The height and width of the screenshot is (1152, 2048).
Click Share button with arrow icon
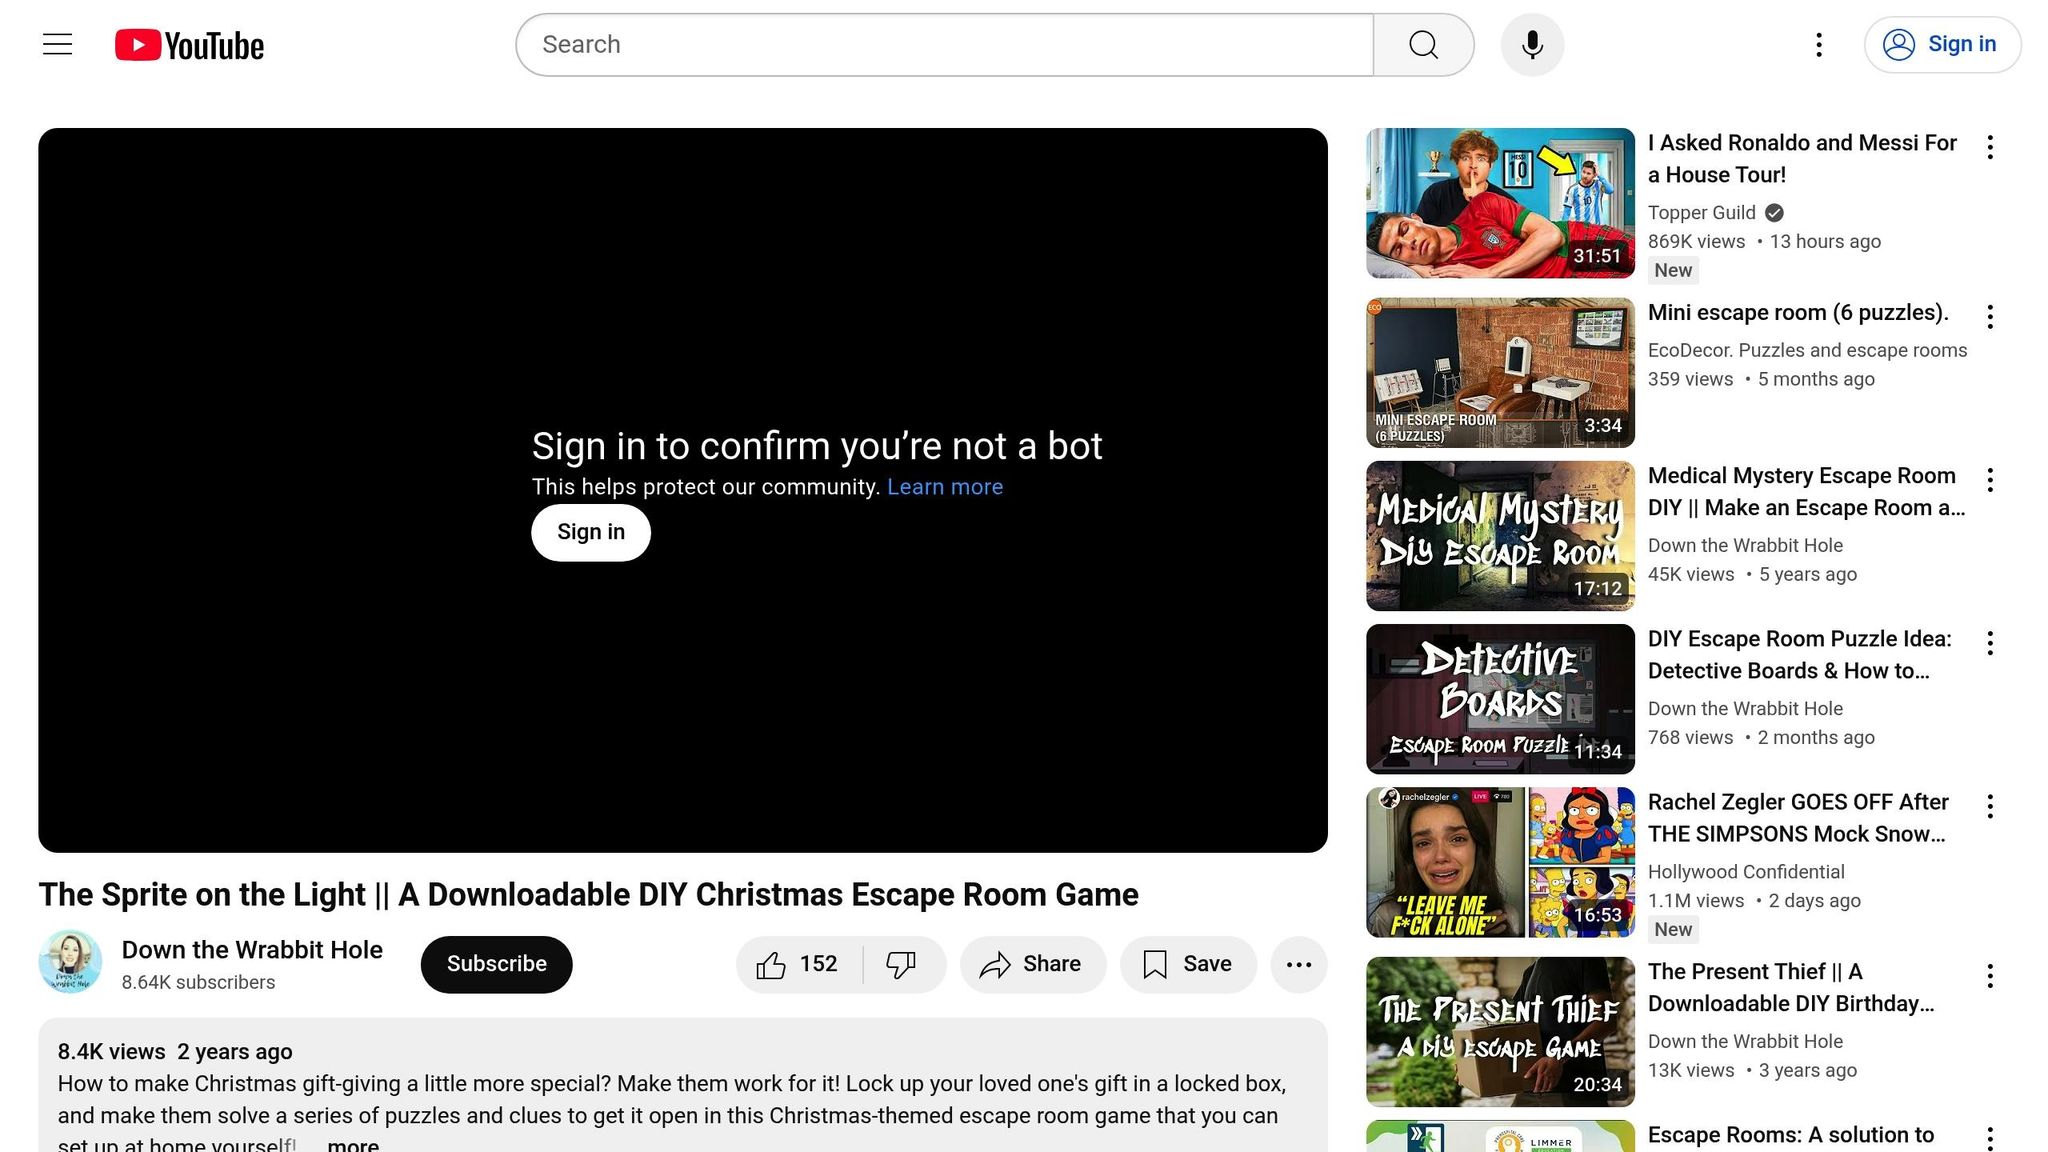(1032, 964)
